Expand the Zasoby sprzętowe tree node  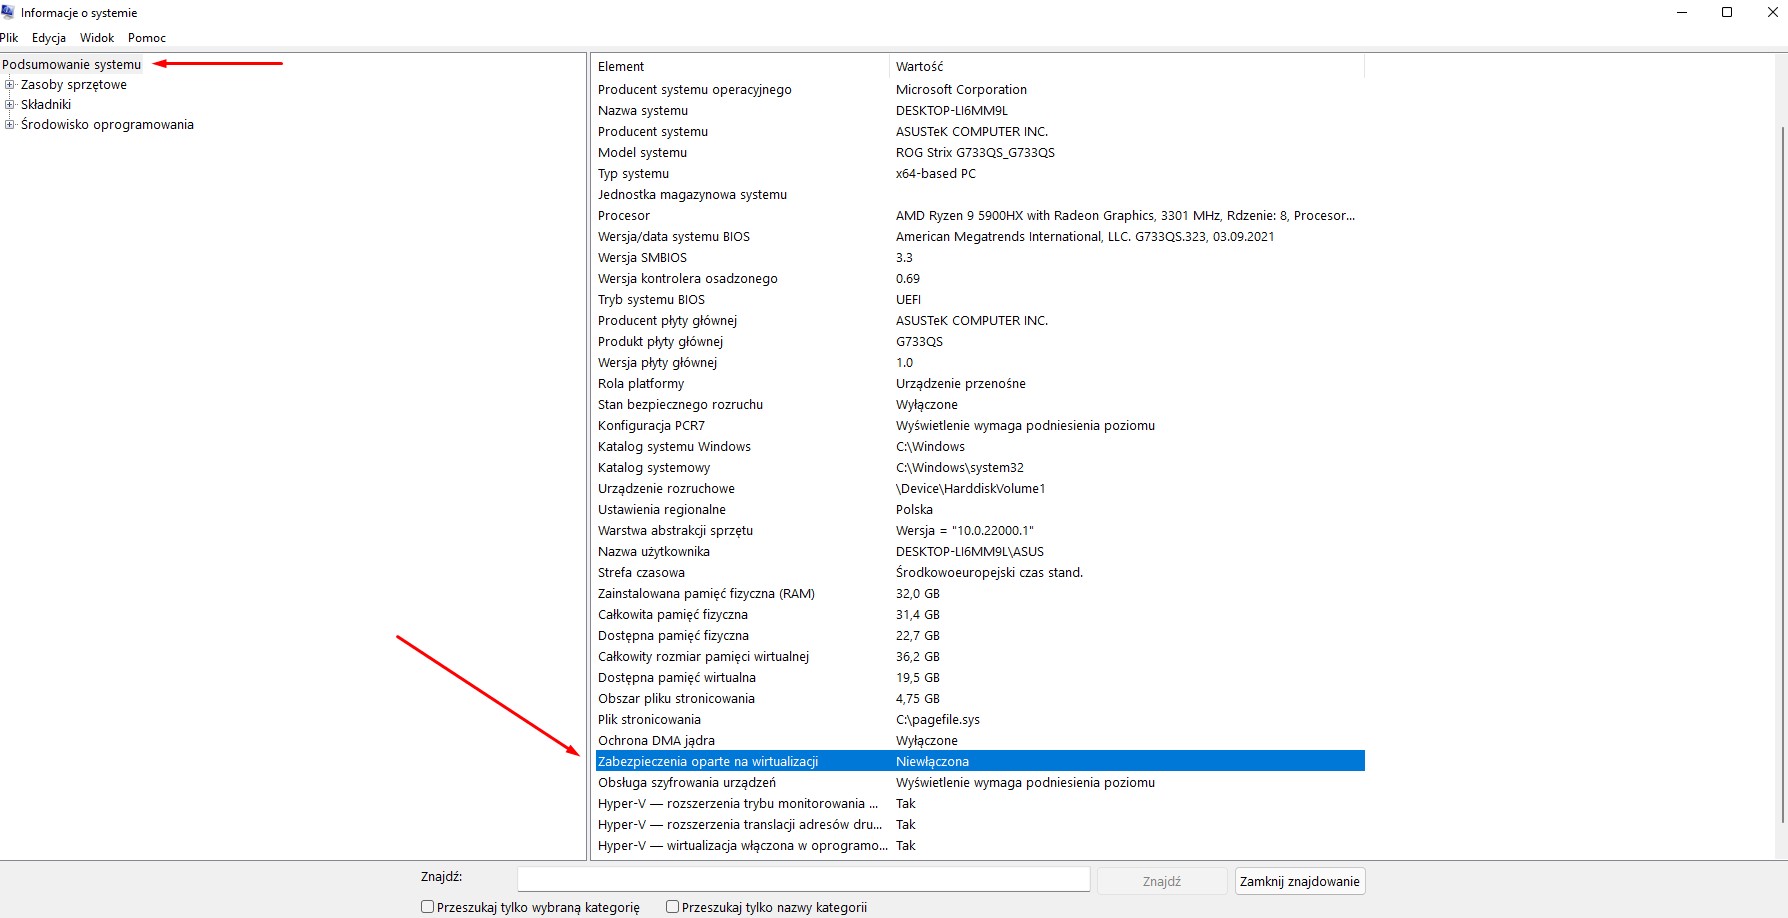pyautogui.click(x=10, y=85)
